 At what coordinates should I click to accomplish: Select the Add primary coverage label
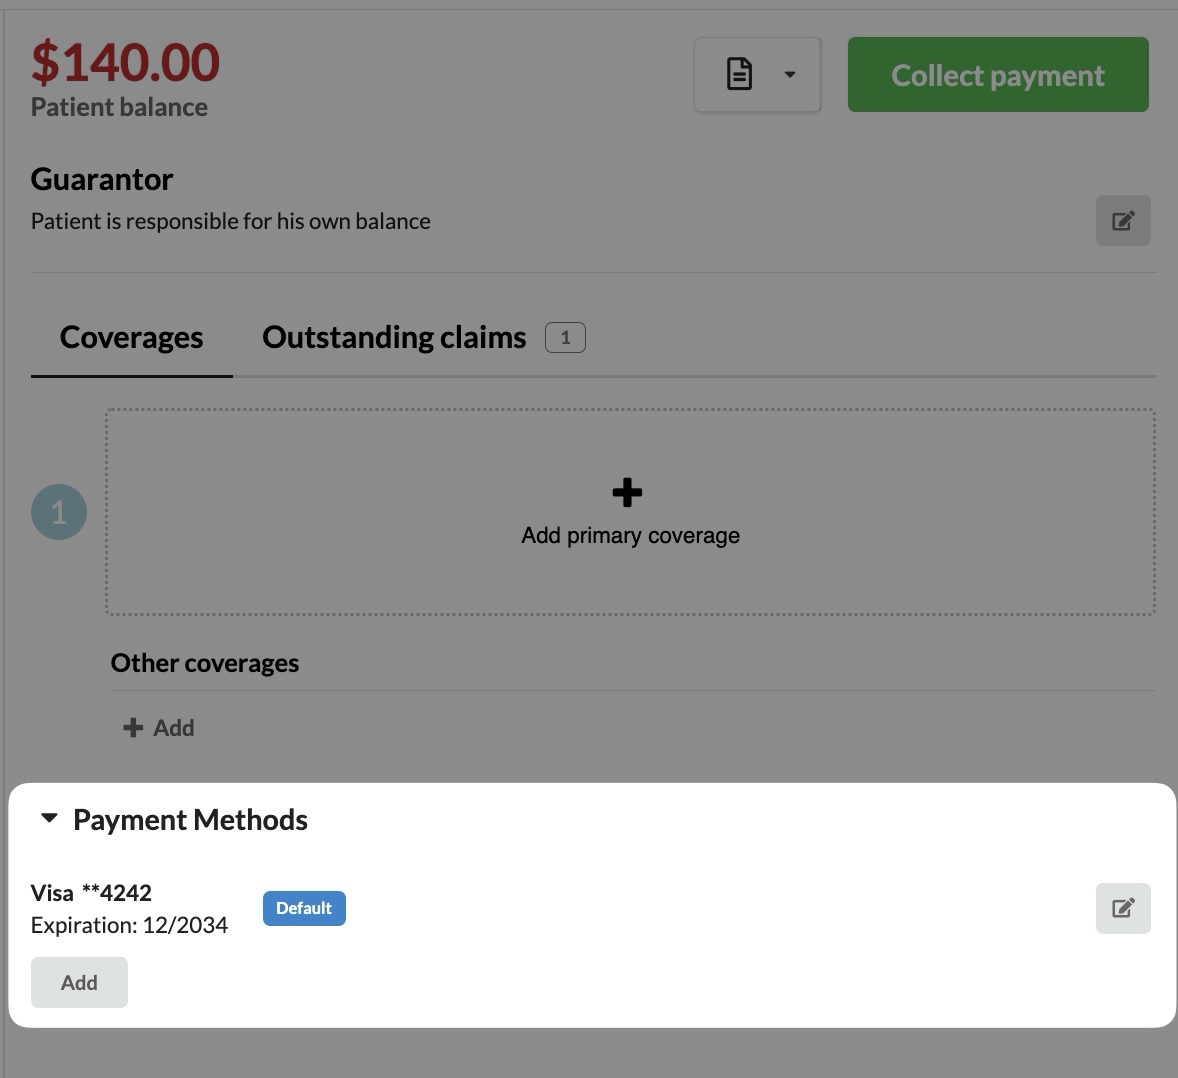630,536
